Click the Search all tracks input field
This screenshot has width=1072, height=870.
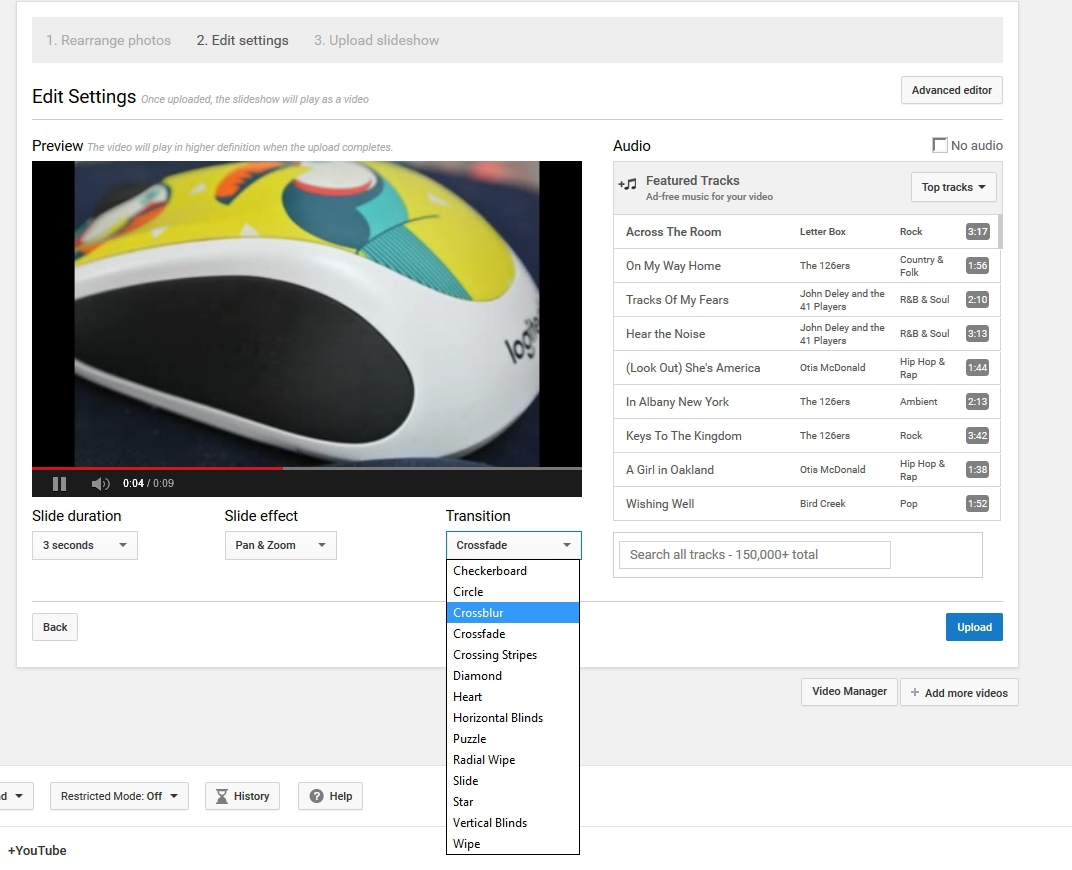754,555
